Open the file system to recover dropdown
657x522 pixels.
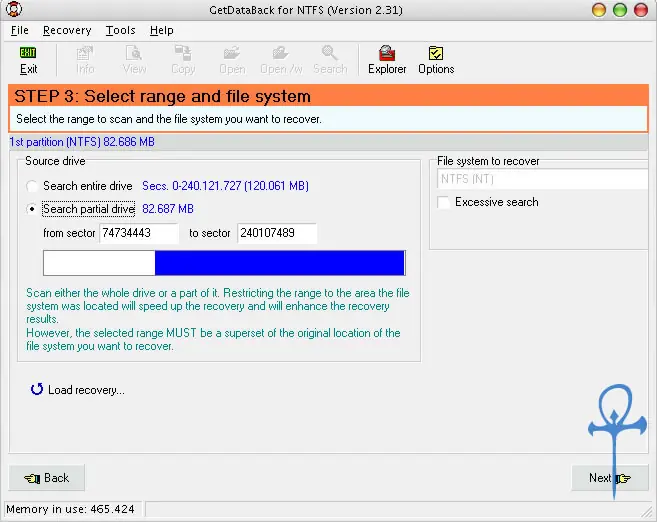[x=542, y=179]
